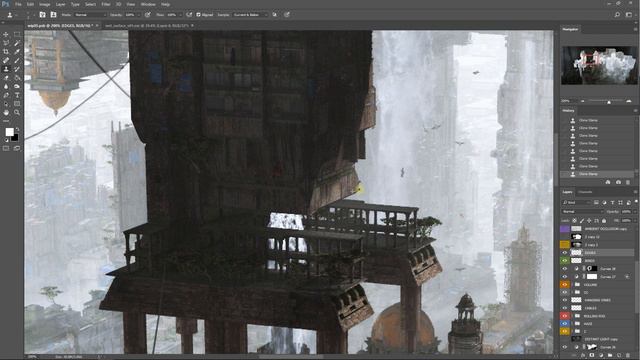This screenshot has width=640, height=360.
Task: Expand the VOLUME layer group
Action: 572,284
